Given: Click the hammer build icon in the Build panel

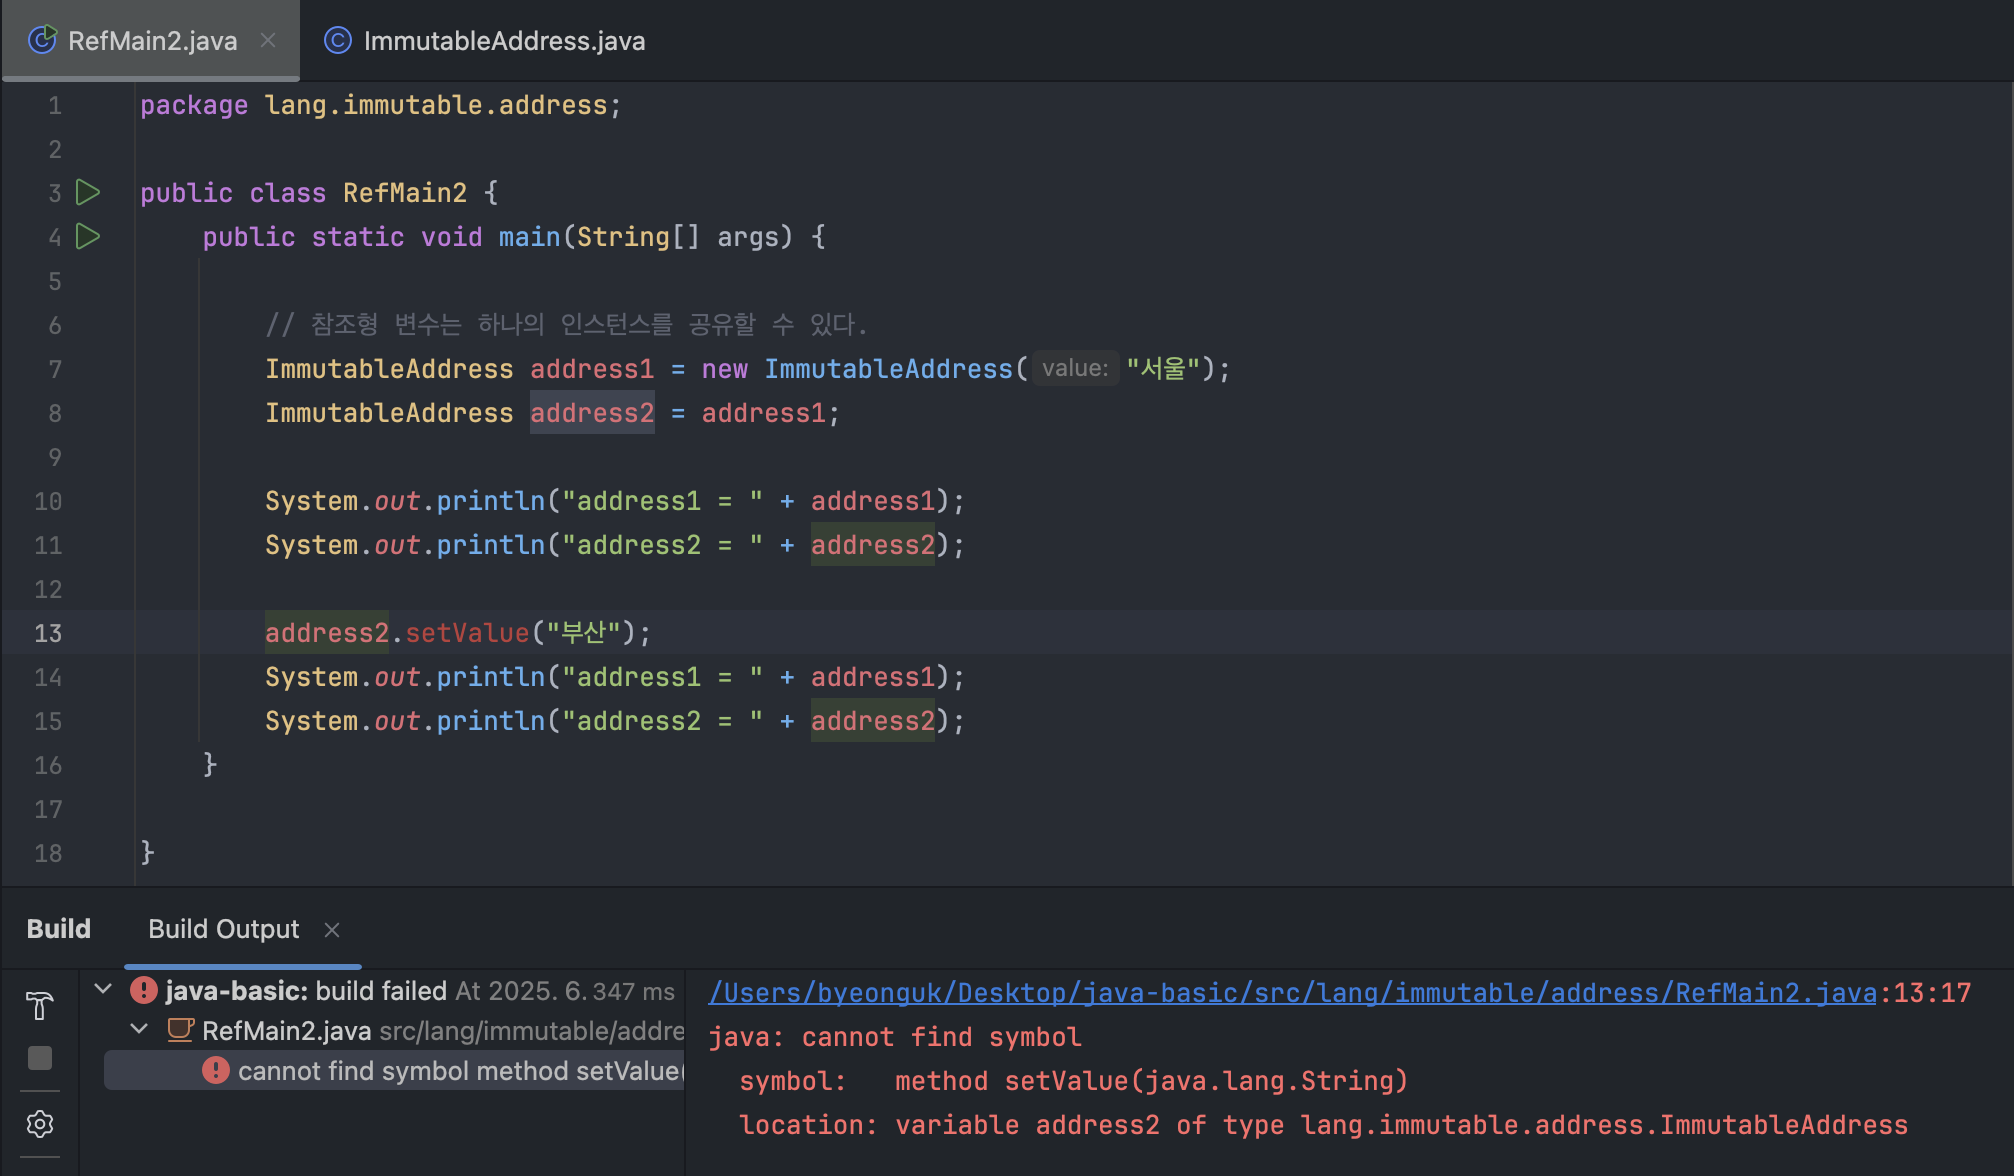Looking at the screenshot, I should [x=40, y=1005].
